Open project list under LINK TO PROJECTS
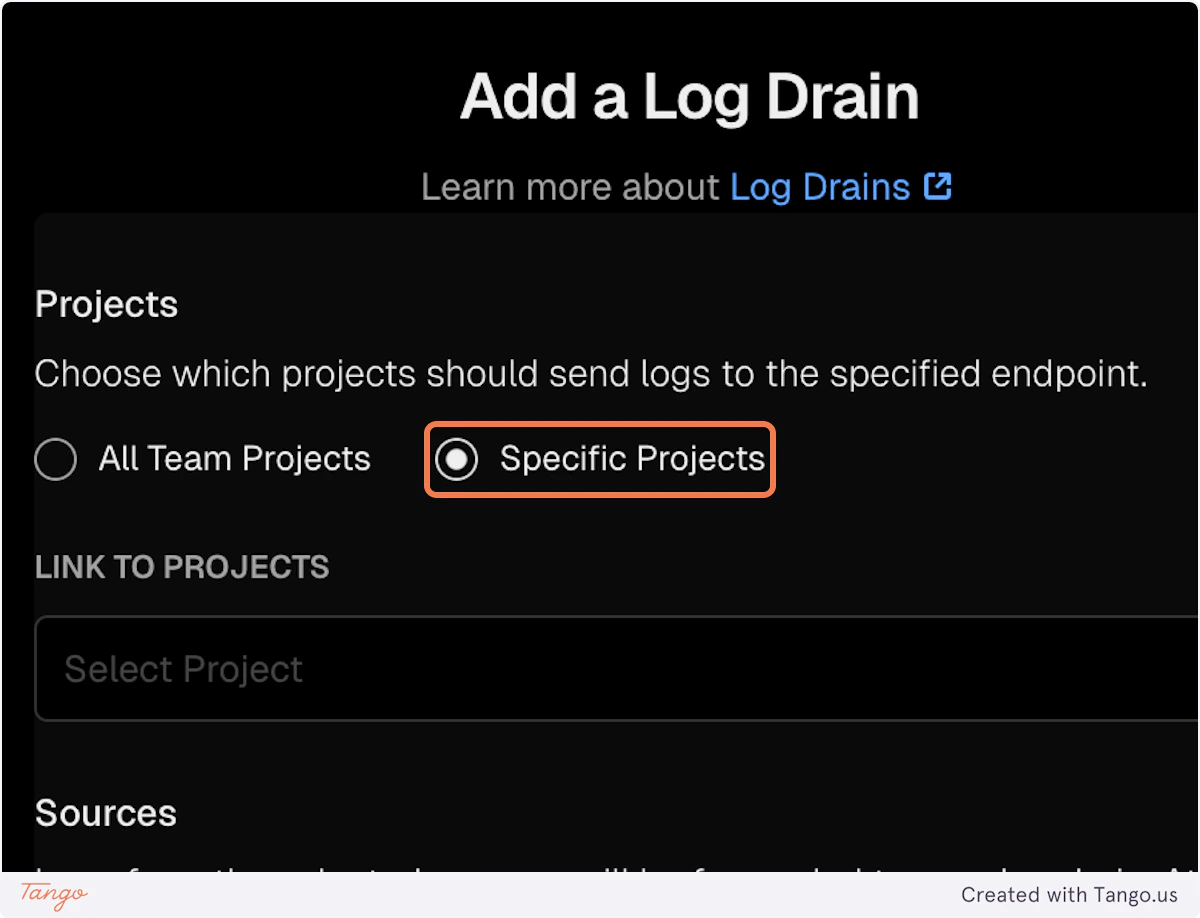The width and height of the screenshot is (1200, 918). pos(600,668)
